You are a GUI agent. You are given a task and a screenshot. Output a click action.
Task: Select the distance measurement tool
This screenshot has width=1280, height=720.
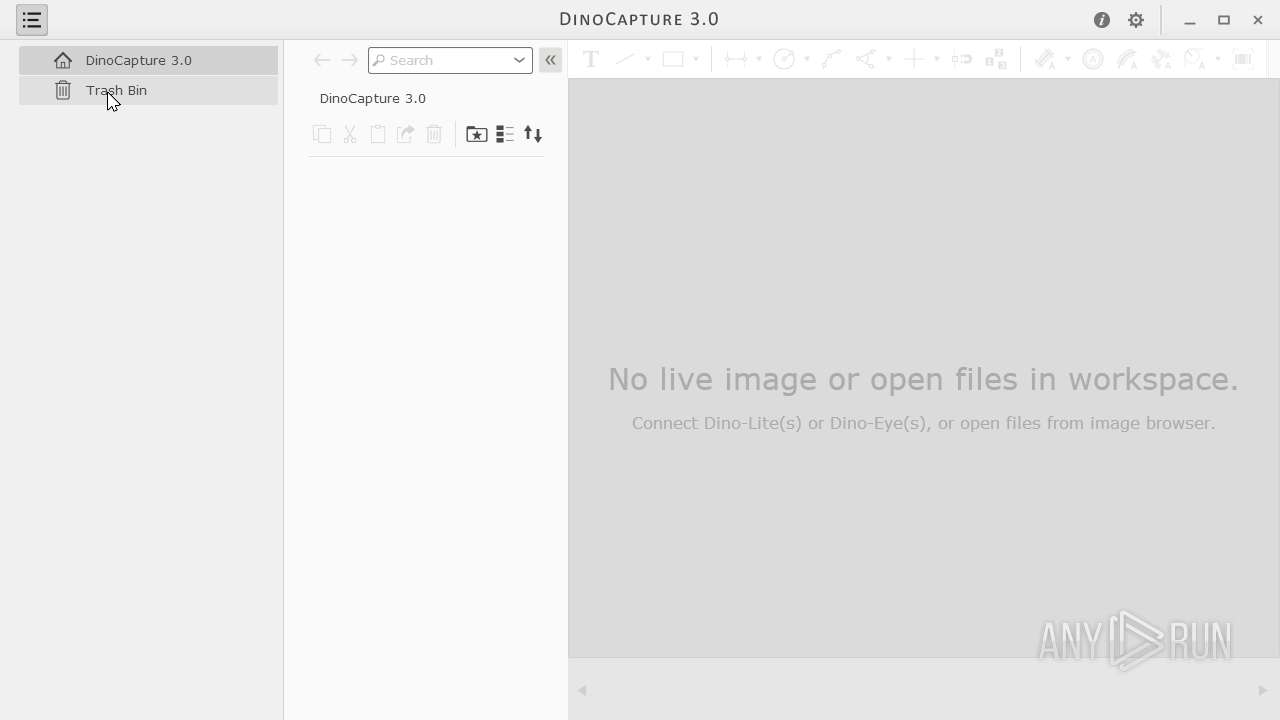click(735, 59)
